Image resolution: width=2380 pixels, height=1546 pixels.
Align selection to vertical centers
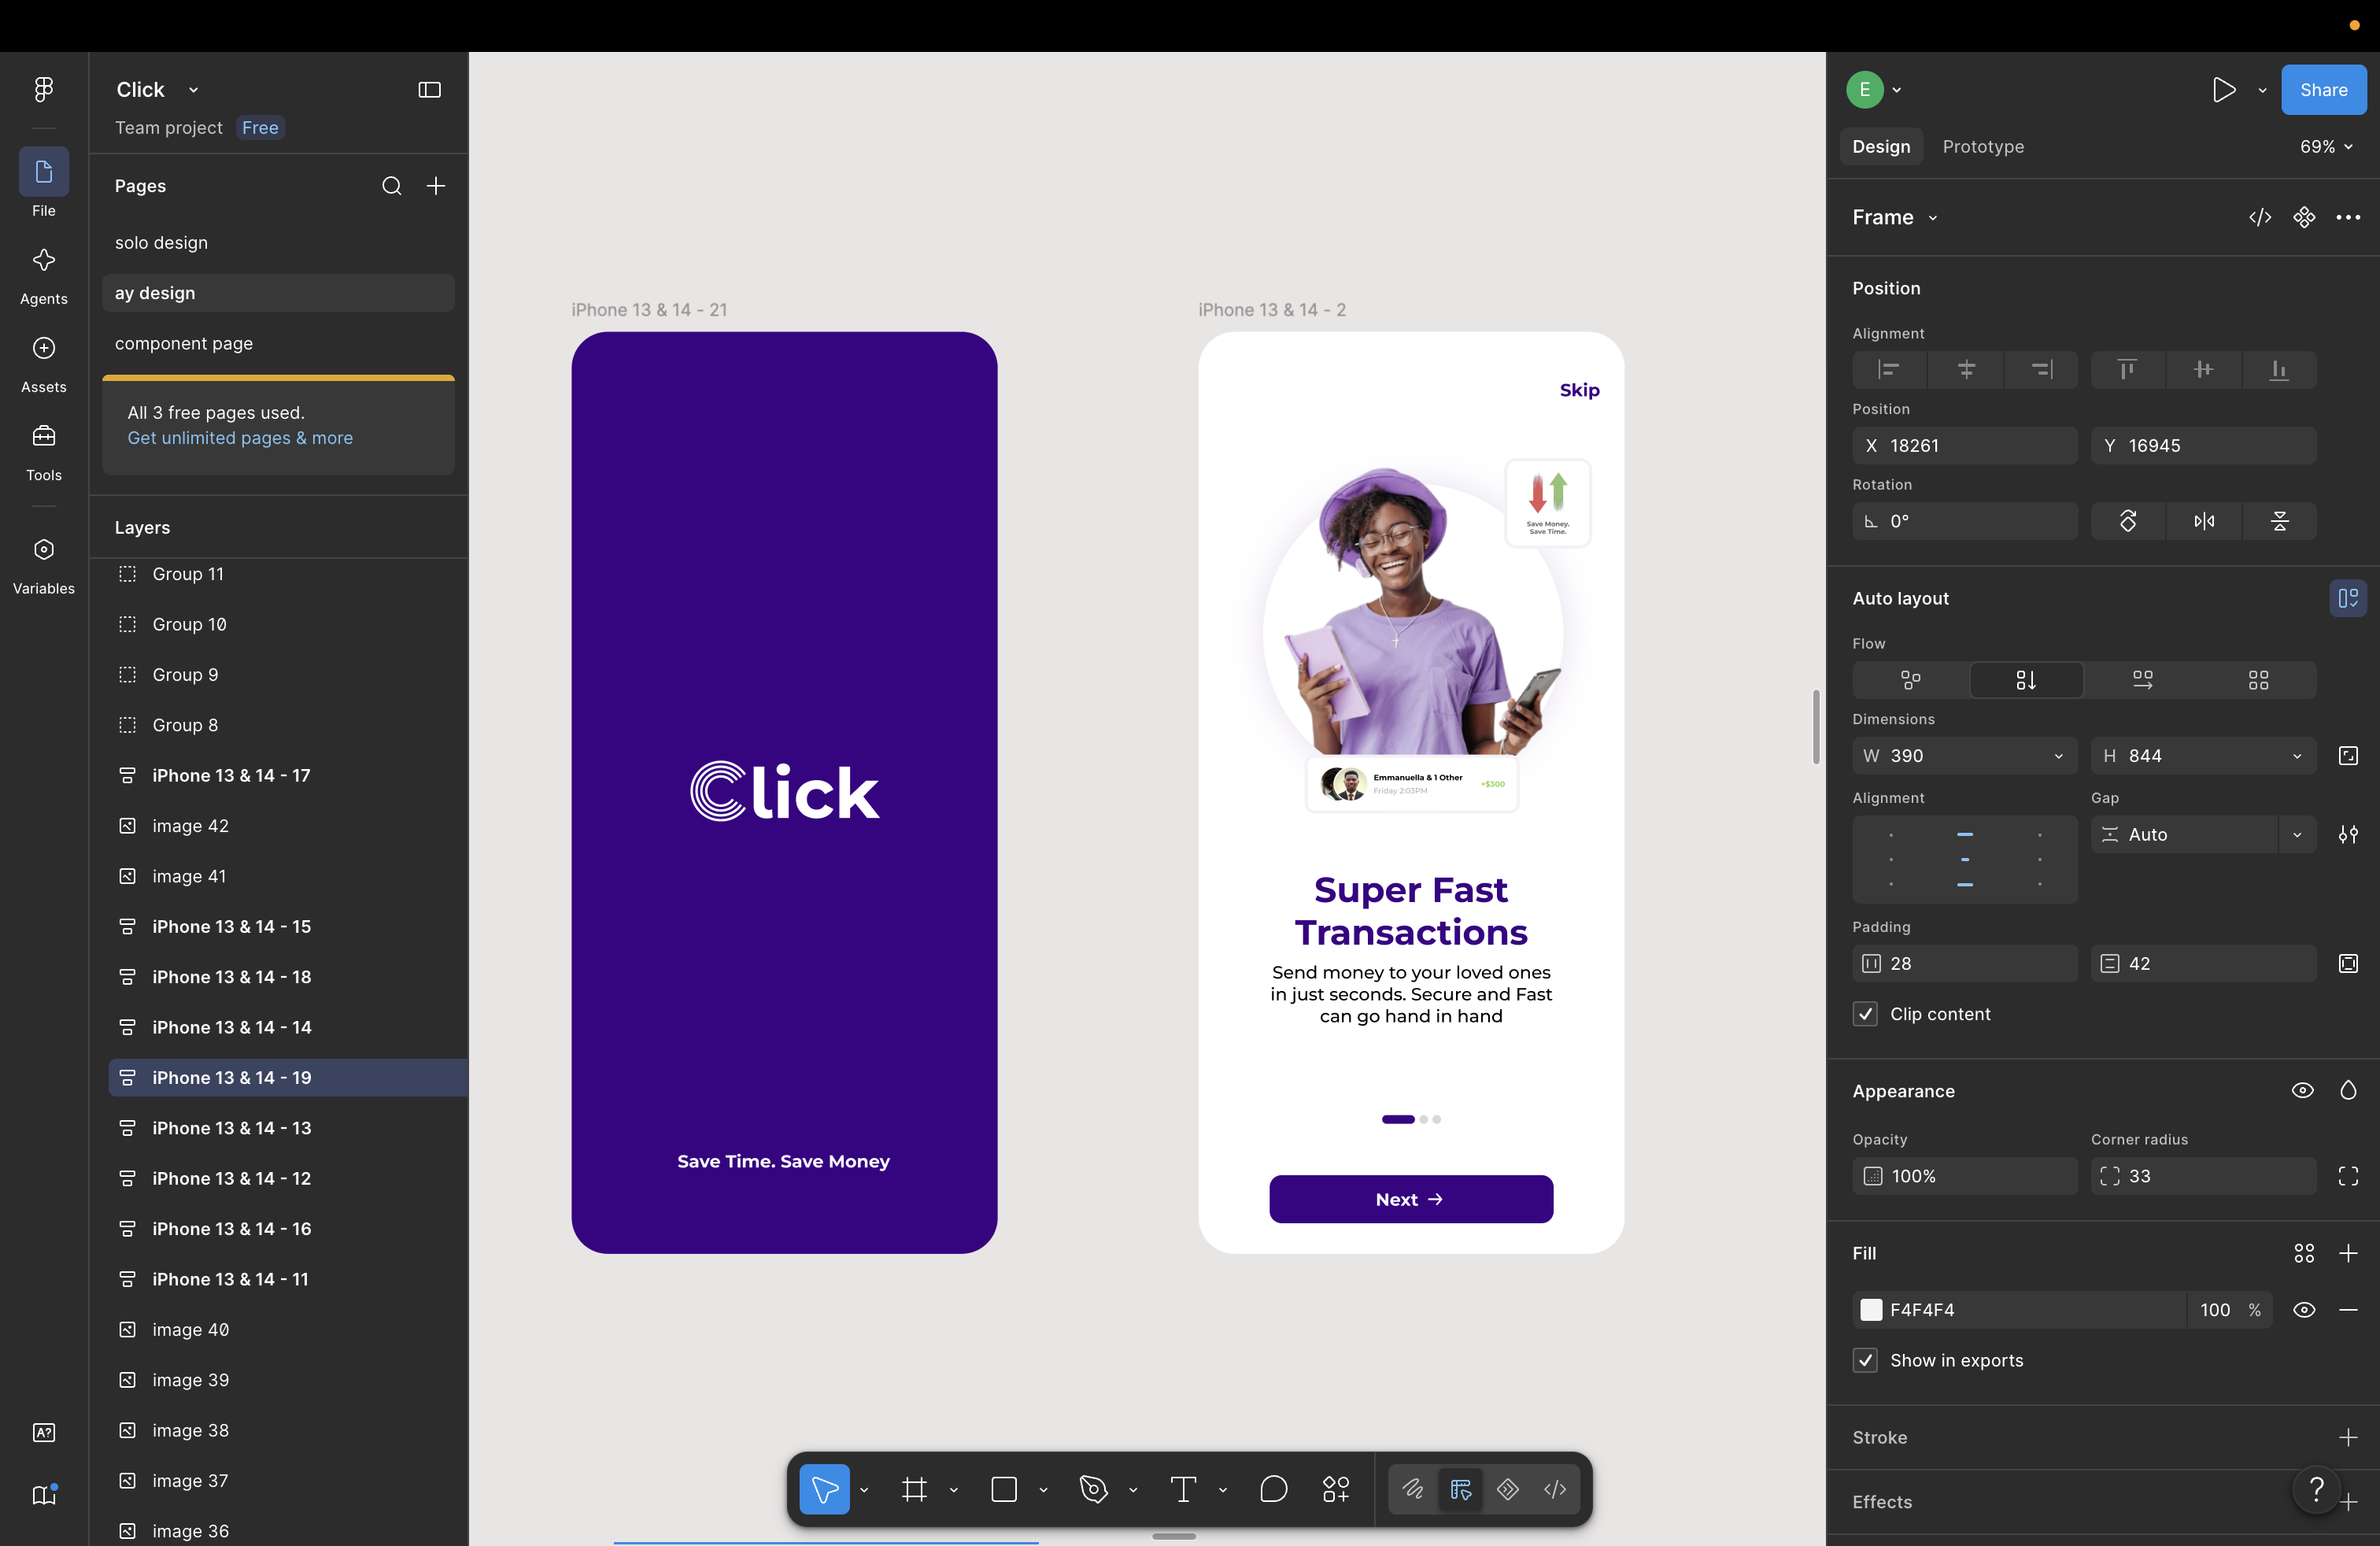pyautogui.click(x=2203, y=370)
